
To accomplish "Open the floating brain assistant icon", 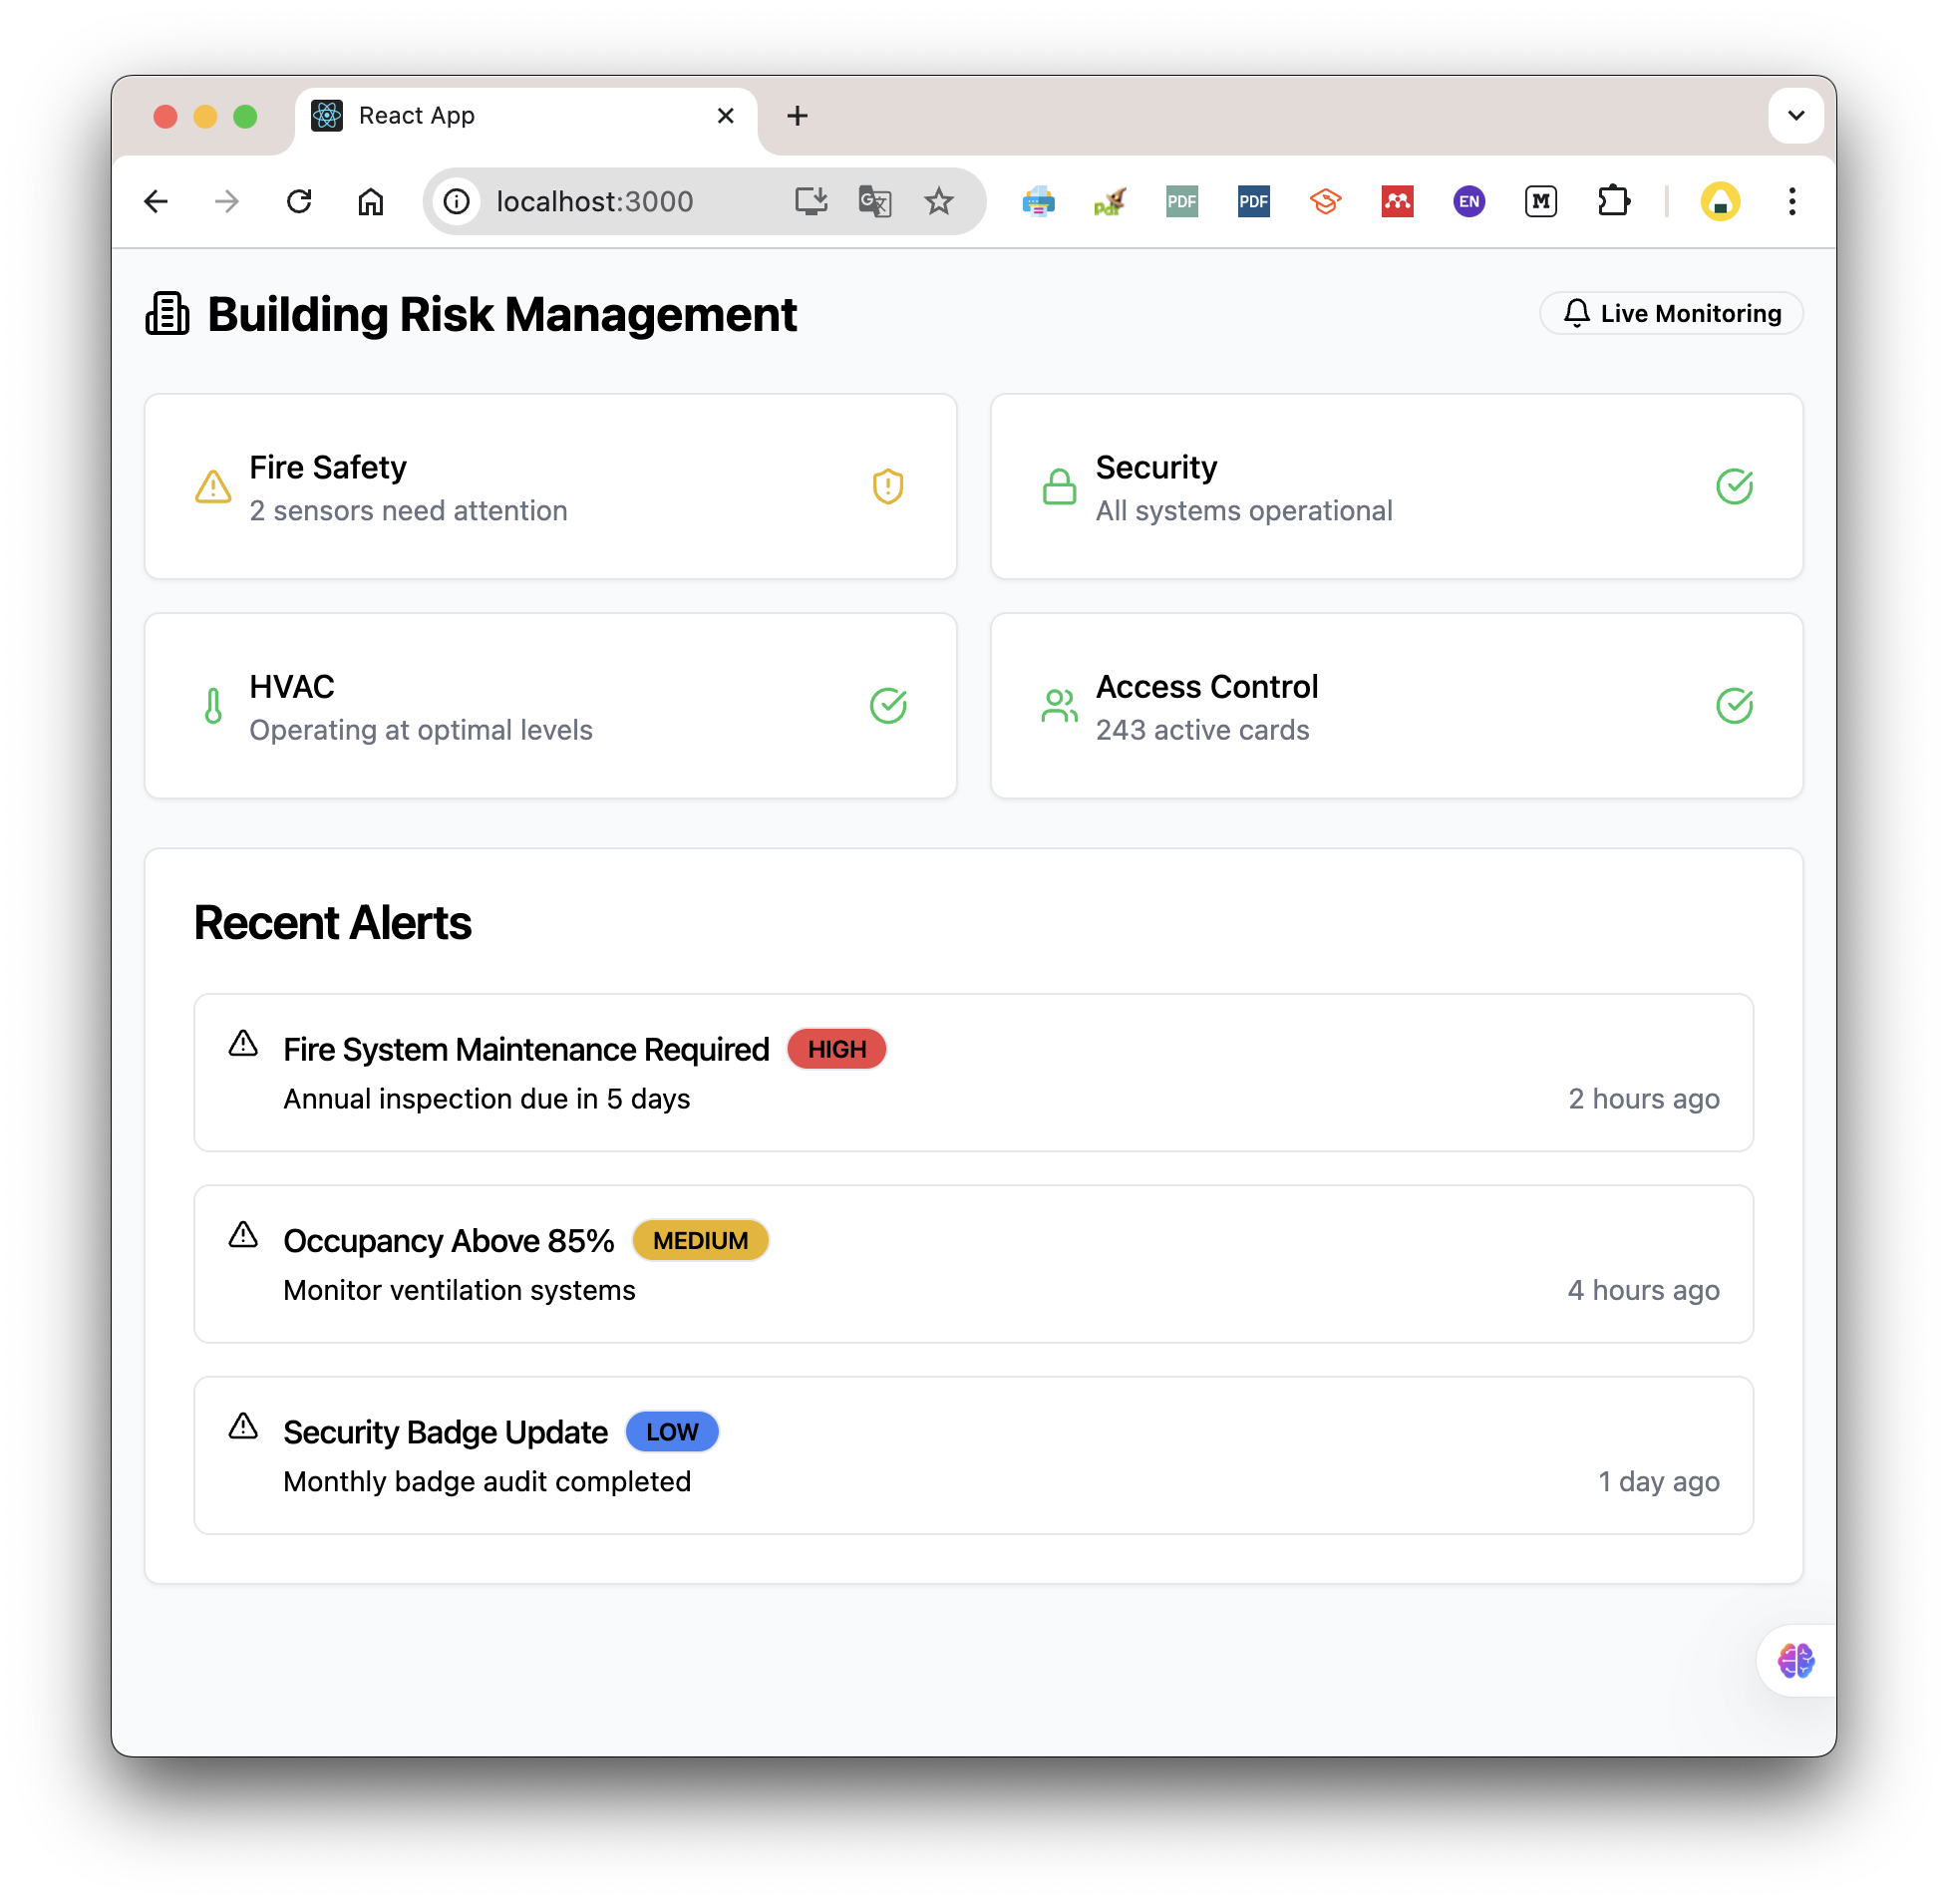I will pos(1795,1662).
